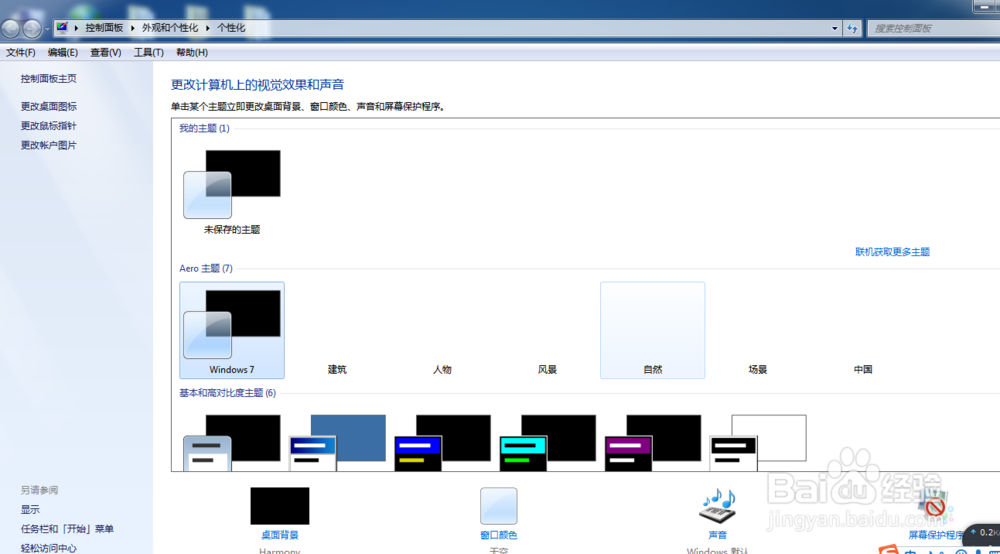Click the 基本和高对比度主题 (6) group header
This screenshot has height=554, width=1000.
pyautogui.click(x=227, y=393)
